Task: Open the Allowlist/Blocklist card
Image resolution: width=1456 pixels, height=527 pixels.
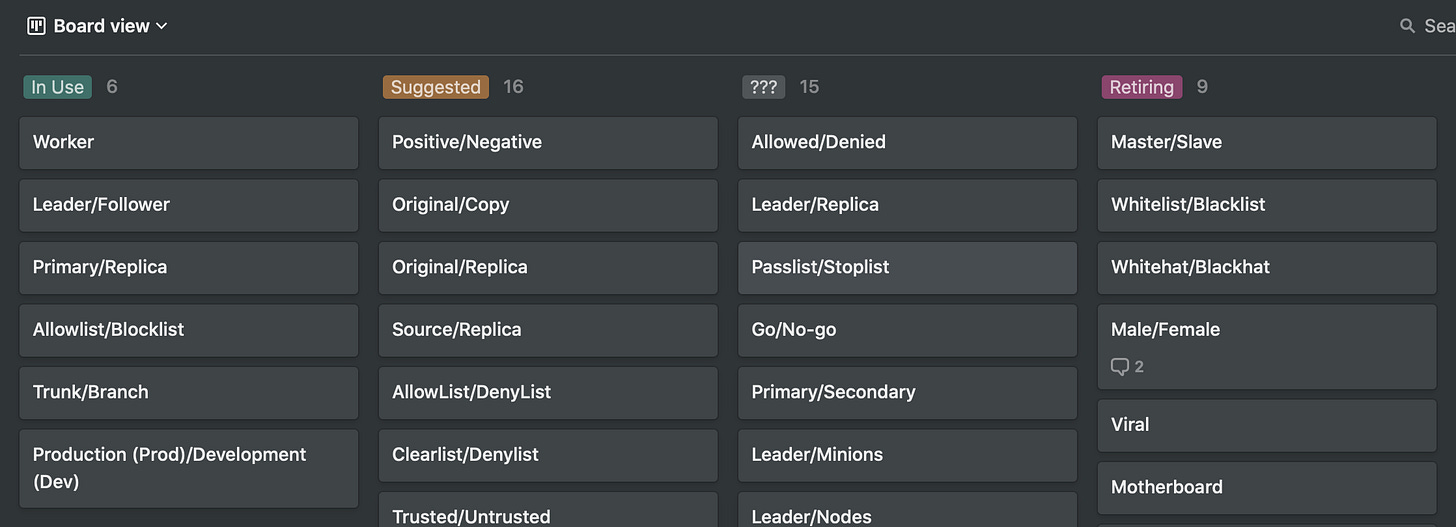Action: coord(189,330)
